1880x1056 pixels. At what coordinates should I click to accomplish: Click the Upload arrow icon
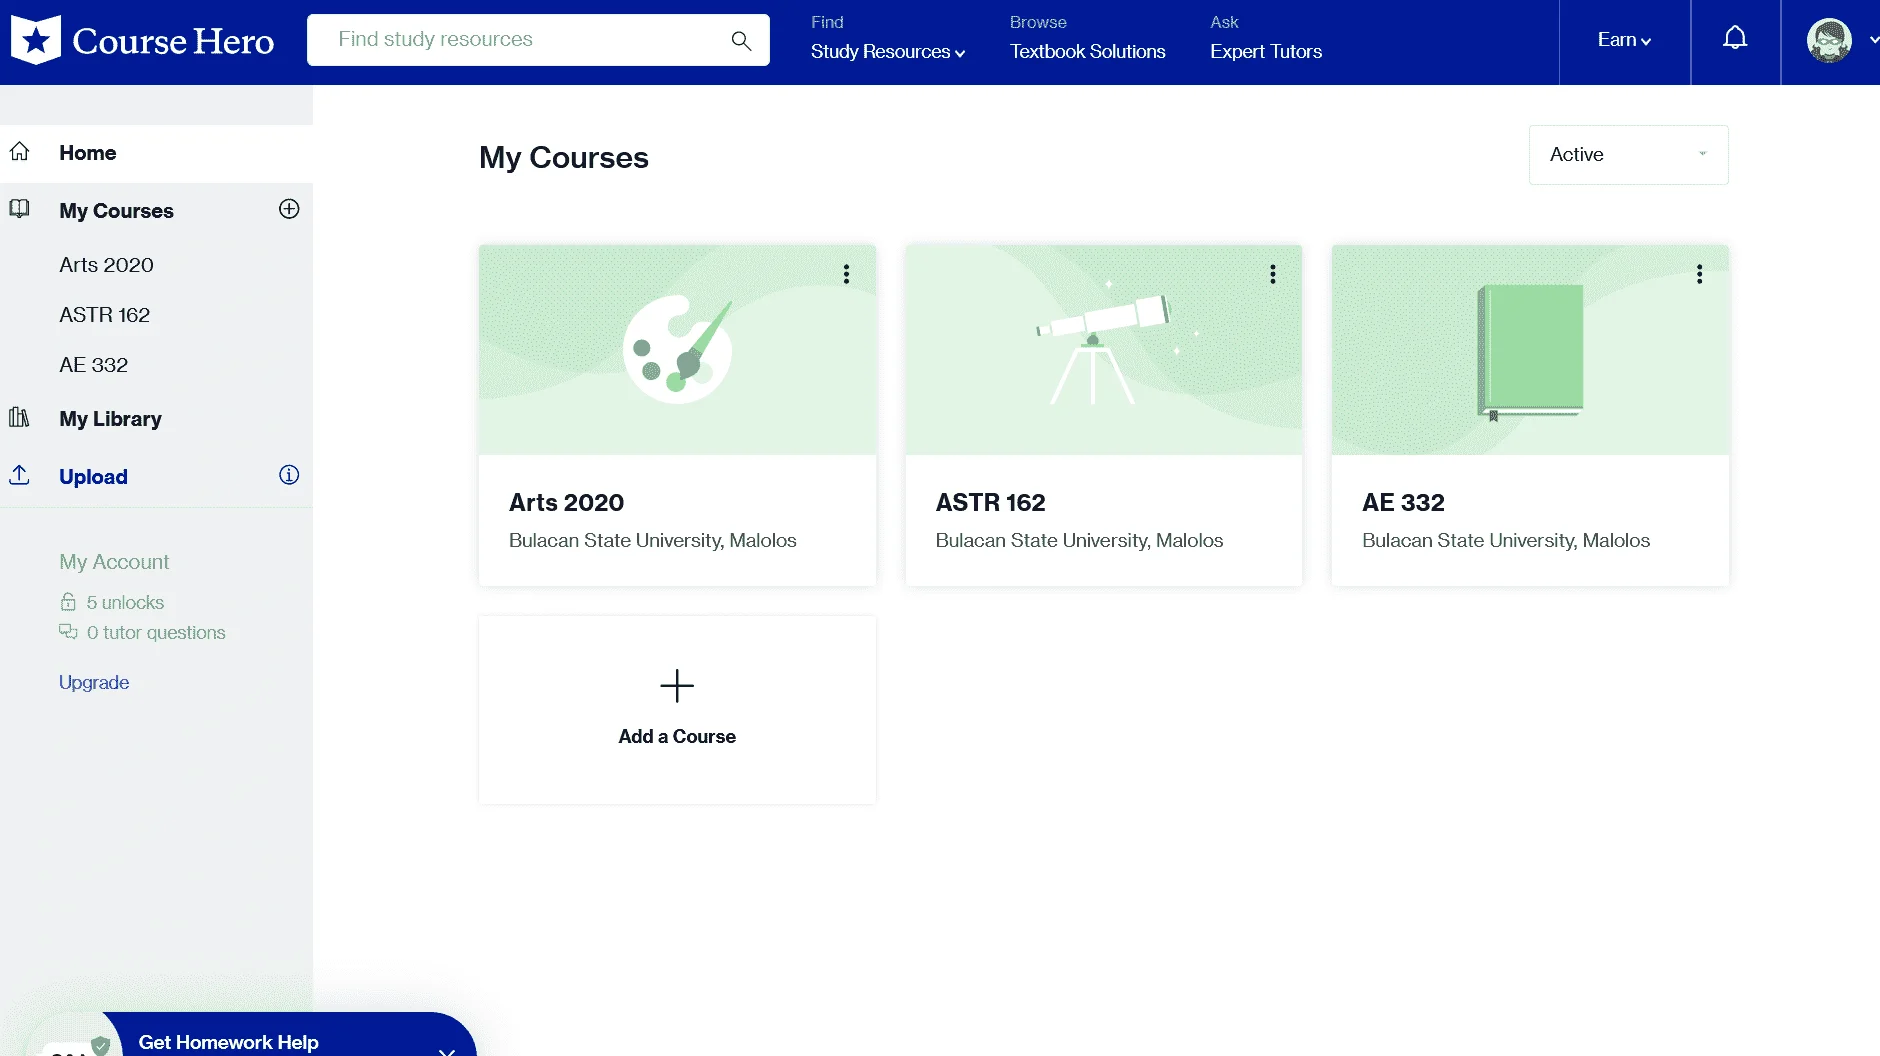[19, 475]
